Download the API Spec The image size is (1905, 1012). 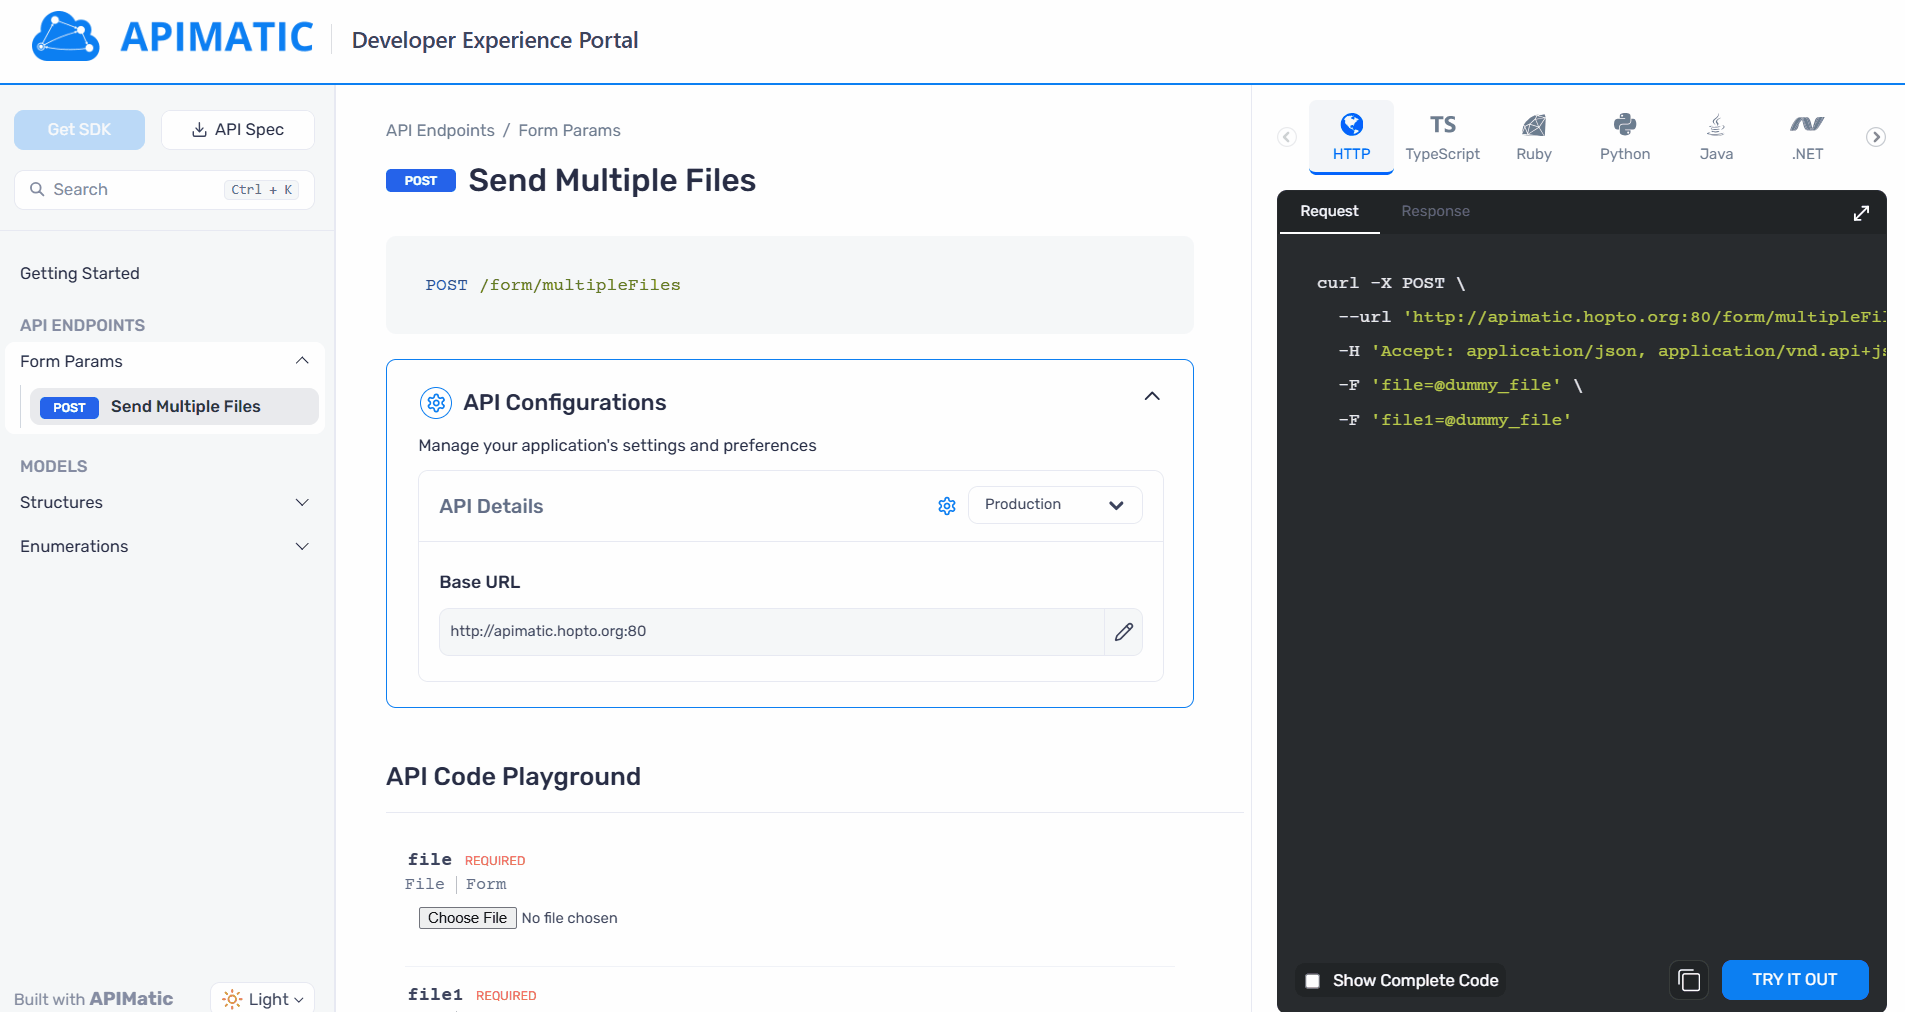237,129
